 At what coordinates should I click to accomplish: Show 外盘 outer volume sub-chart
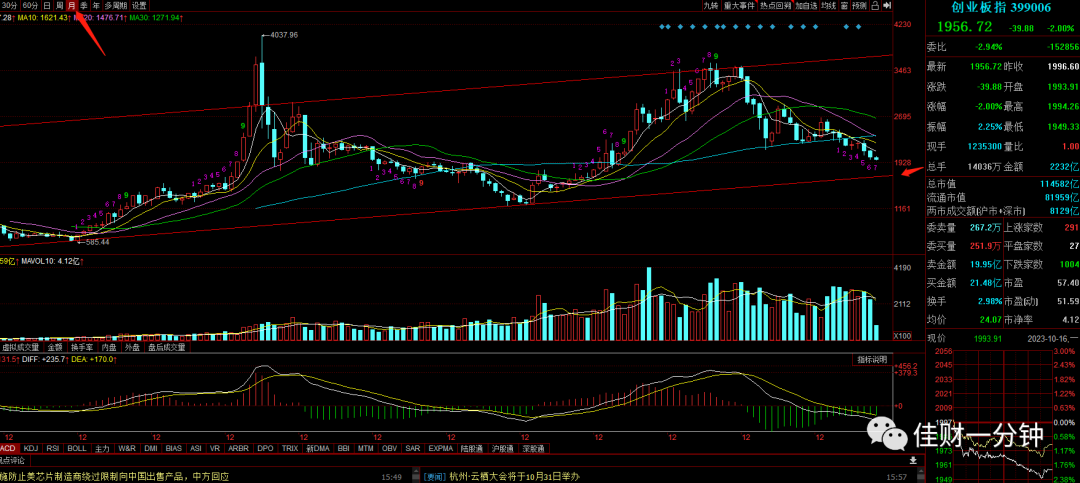click(134, 347)
